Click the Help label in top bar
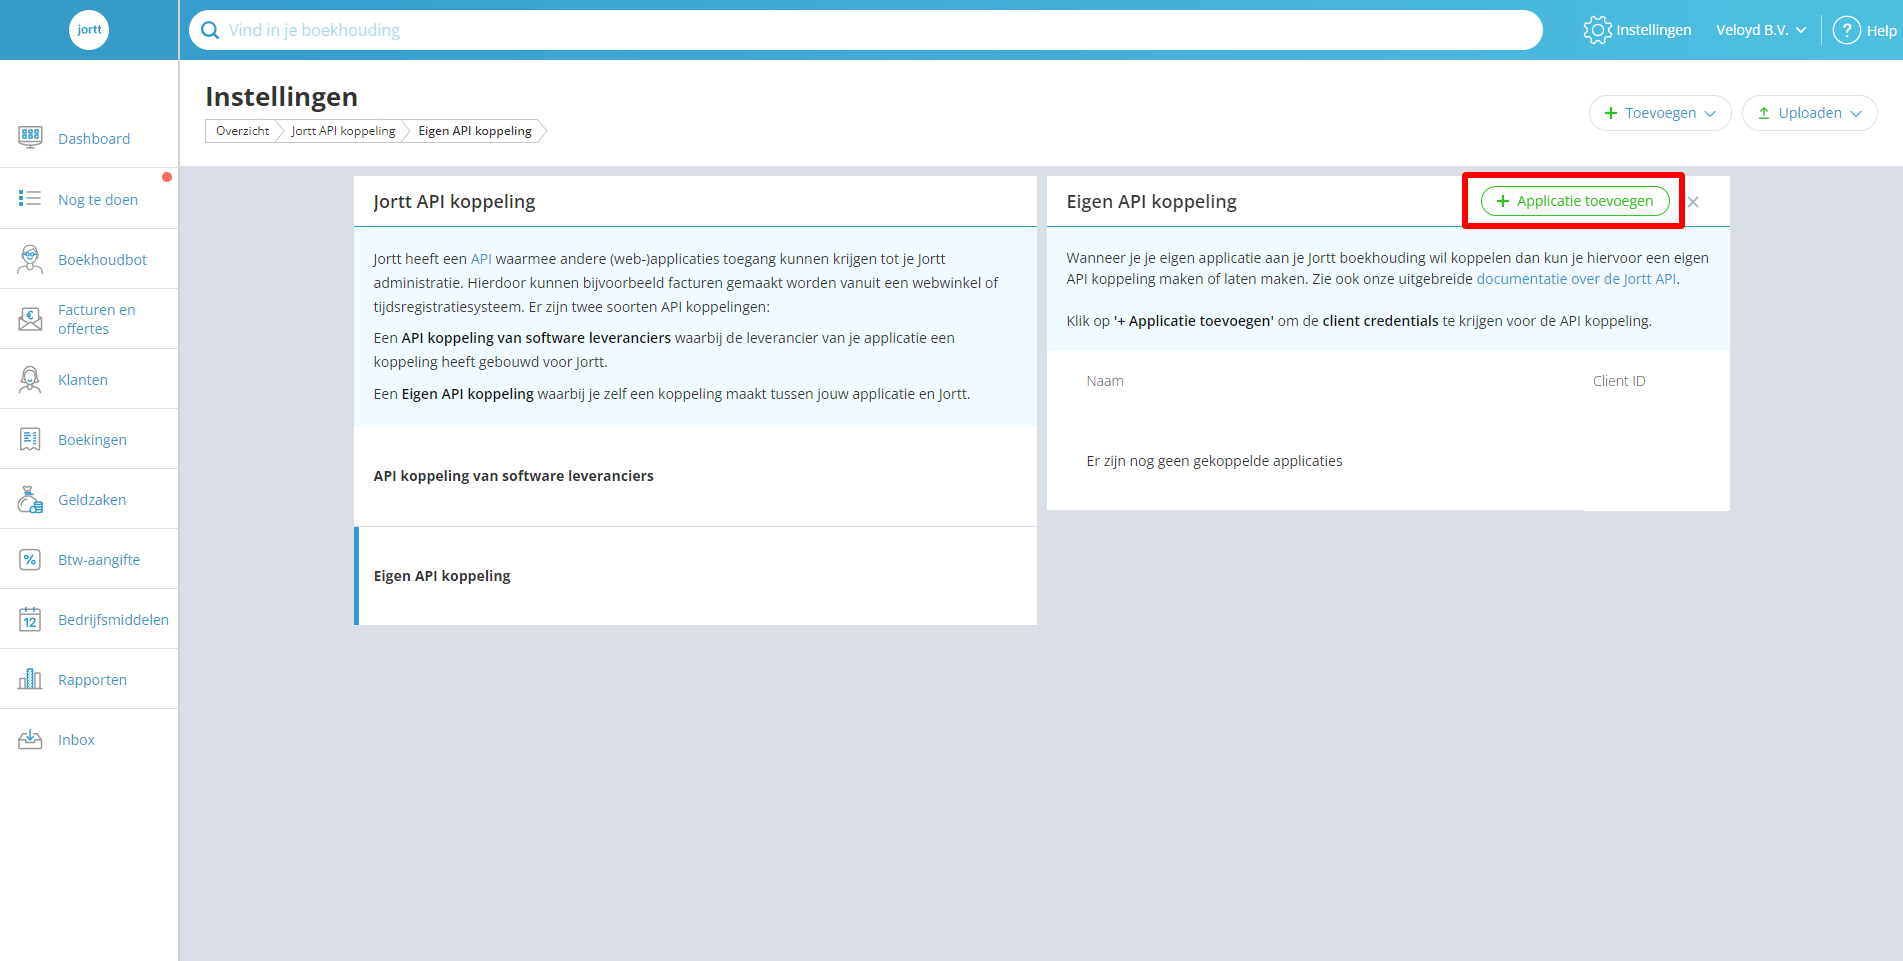This screenshot has width=1903, height=961. 1881,31
